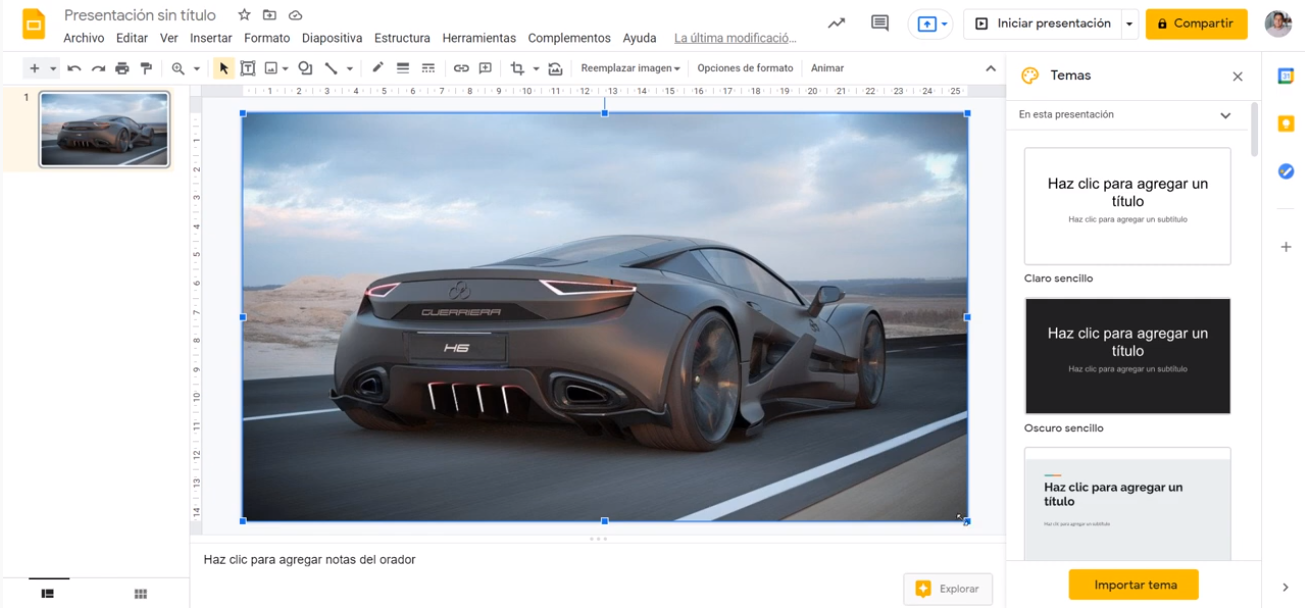Open the Ver menu
The height and width of the screenshot is (608, 1305).
coord(169,38)
